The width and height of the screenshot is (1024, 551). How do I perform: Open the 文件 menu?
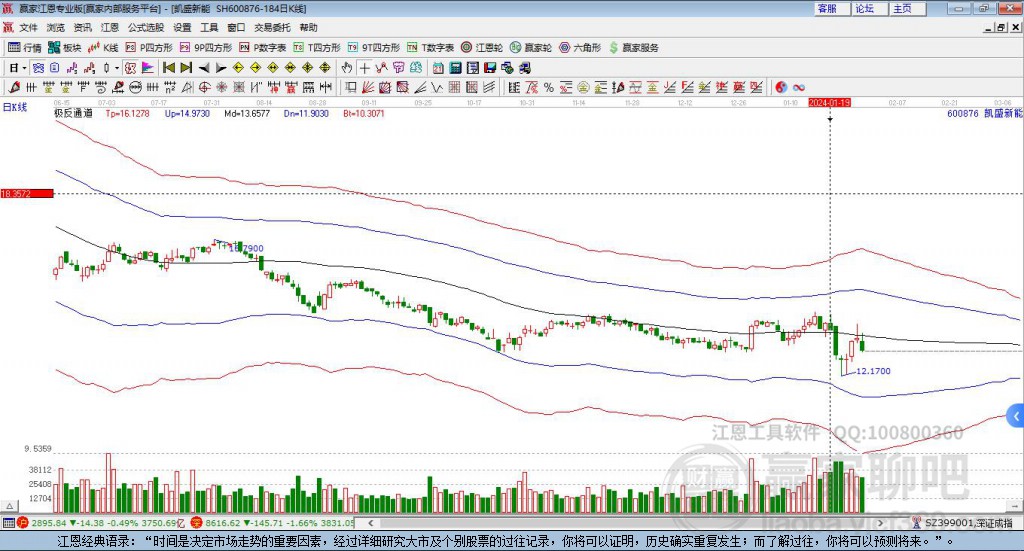pyautogui.click(x=28, y=27)
